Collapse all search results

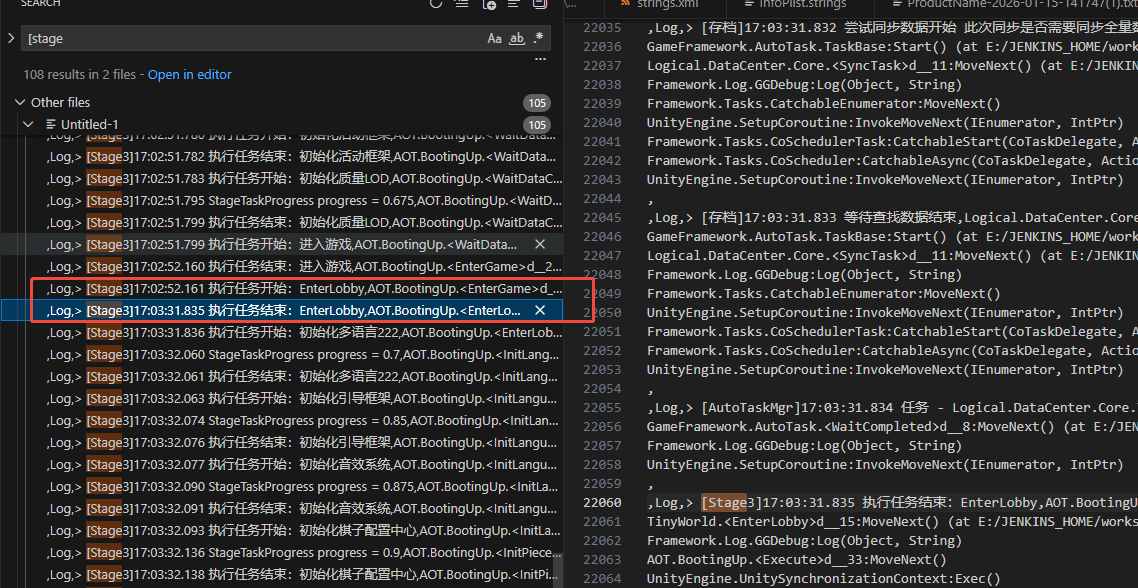540,4
